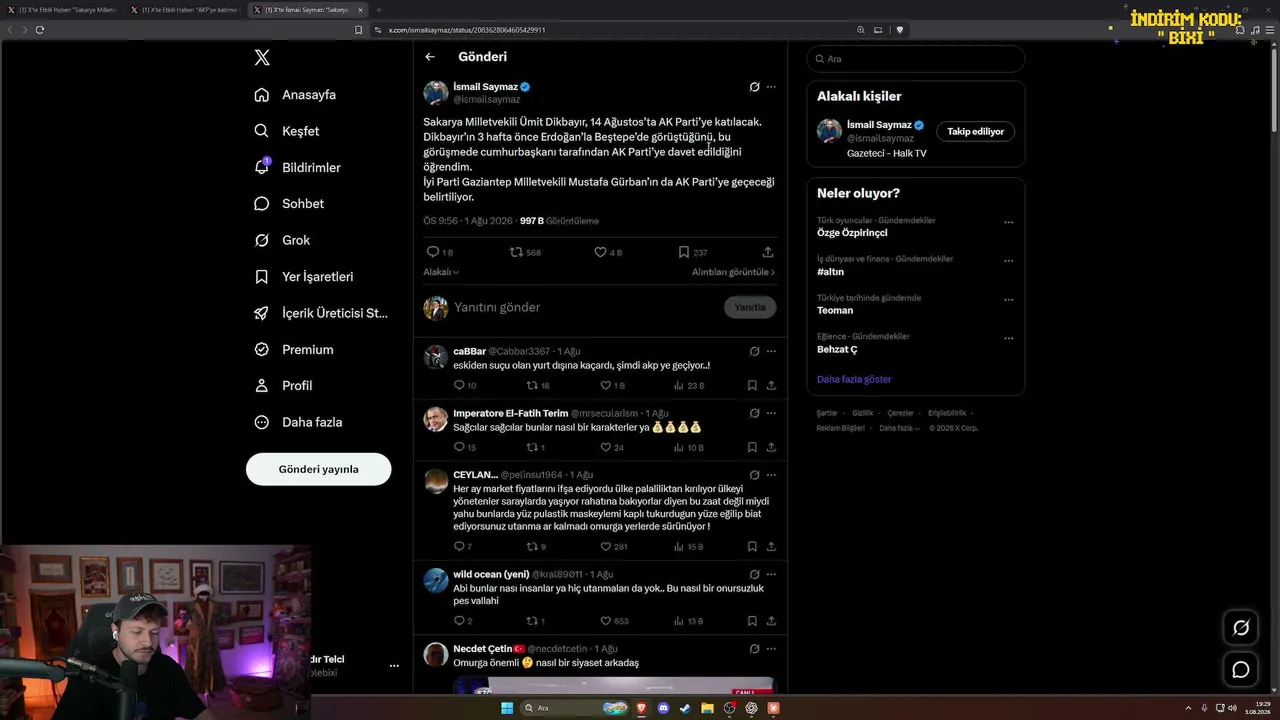This screenshot has height=720, width=1280.
Task: Switch to the first X'te Etkili Haber tab
Action: [62, 10]
